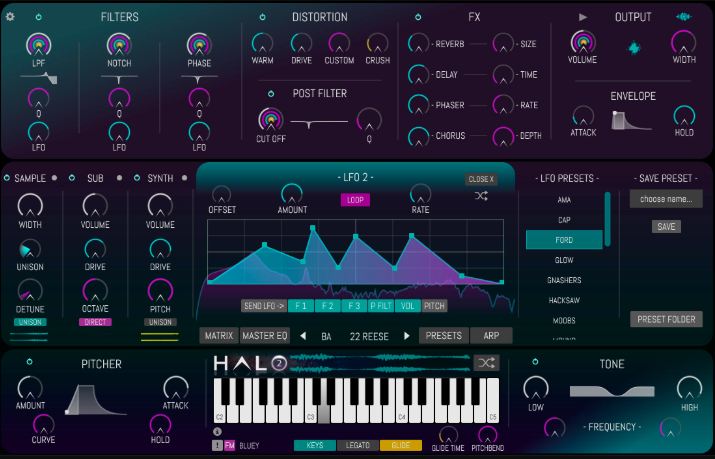Enable the Glide mode button

click(401, 445)
